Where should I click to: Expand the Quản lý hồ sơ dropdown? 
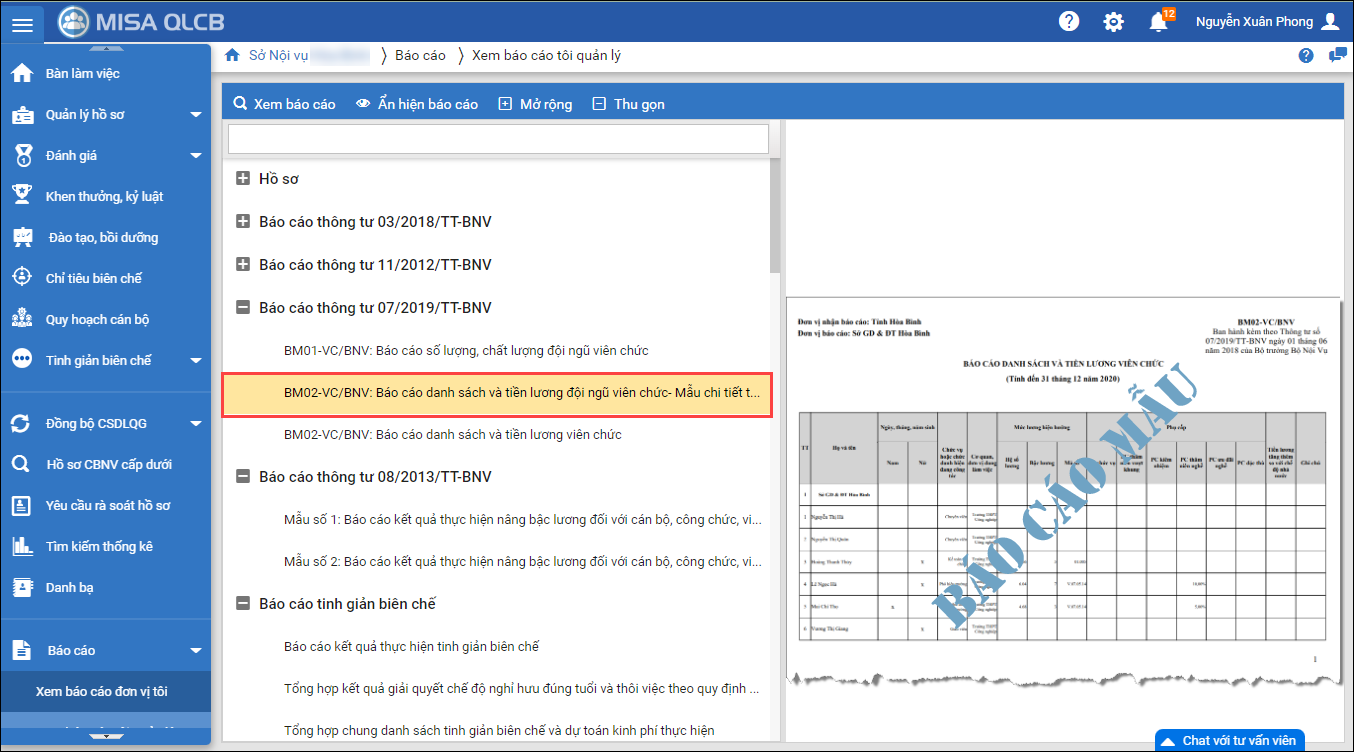click(x=196, y=115)
